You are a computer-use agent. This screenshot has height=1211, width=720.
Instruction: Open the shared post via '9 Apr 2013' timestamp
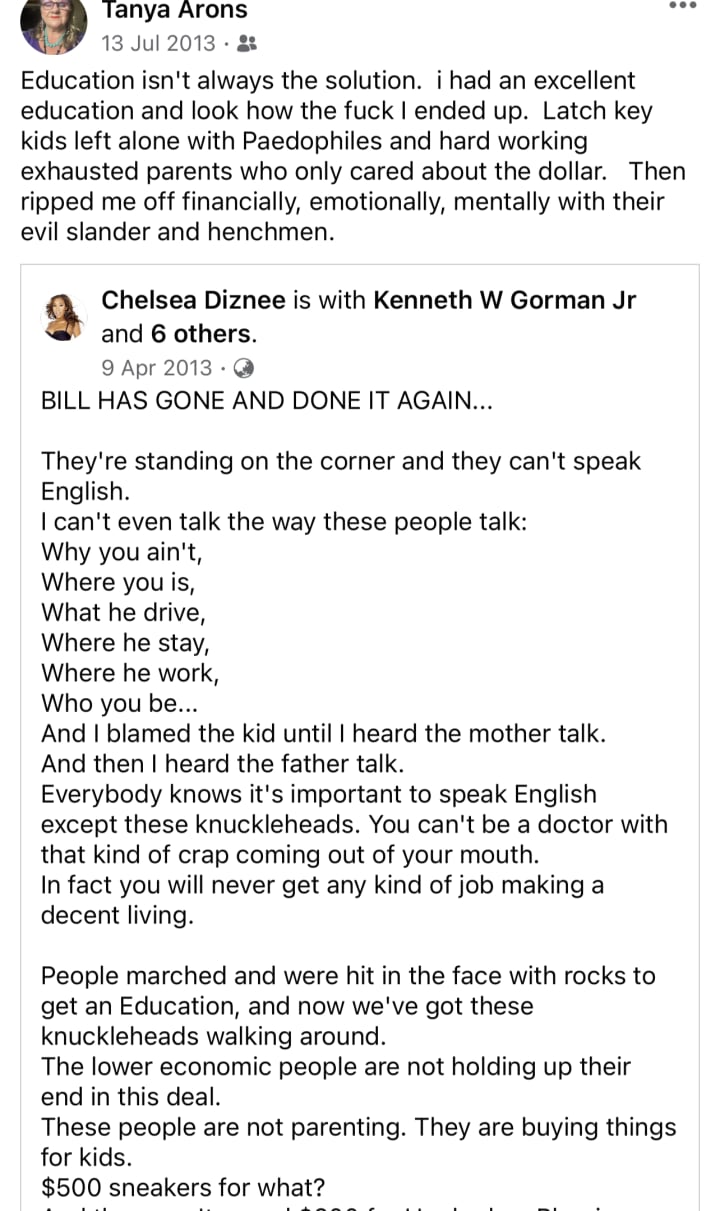coord(157,367)
